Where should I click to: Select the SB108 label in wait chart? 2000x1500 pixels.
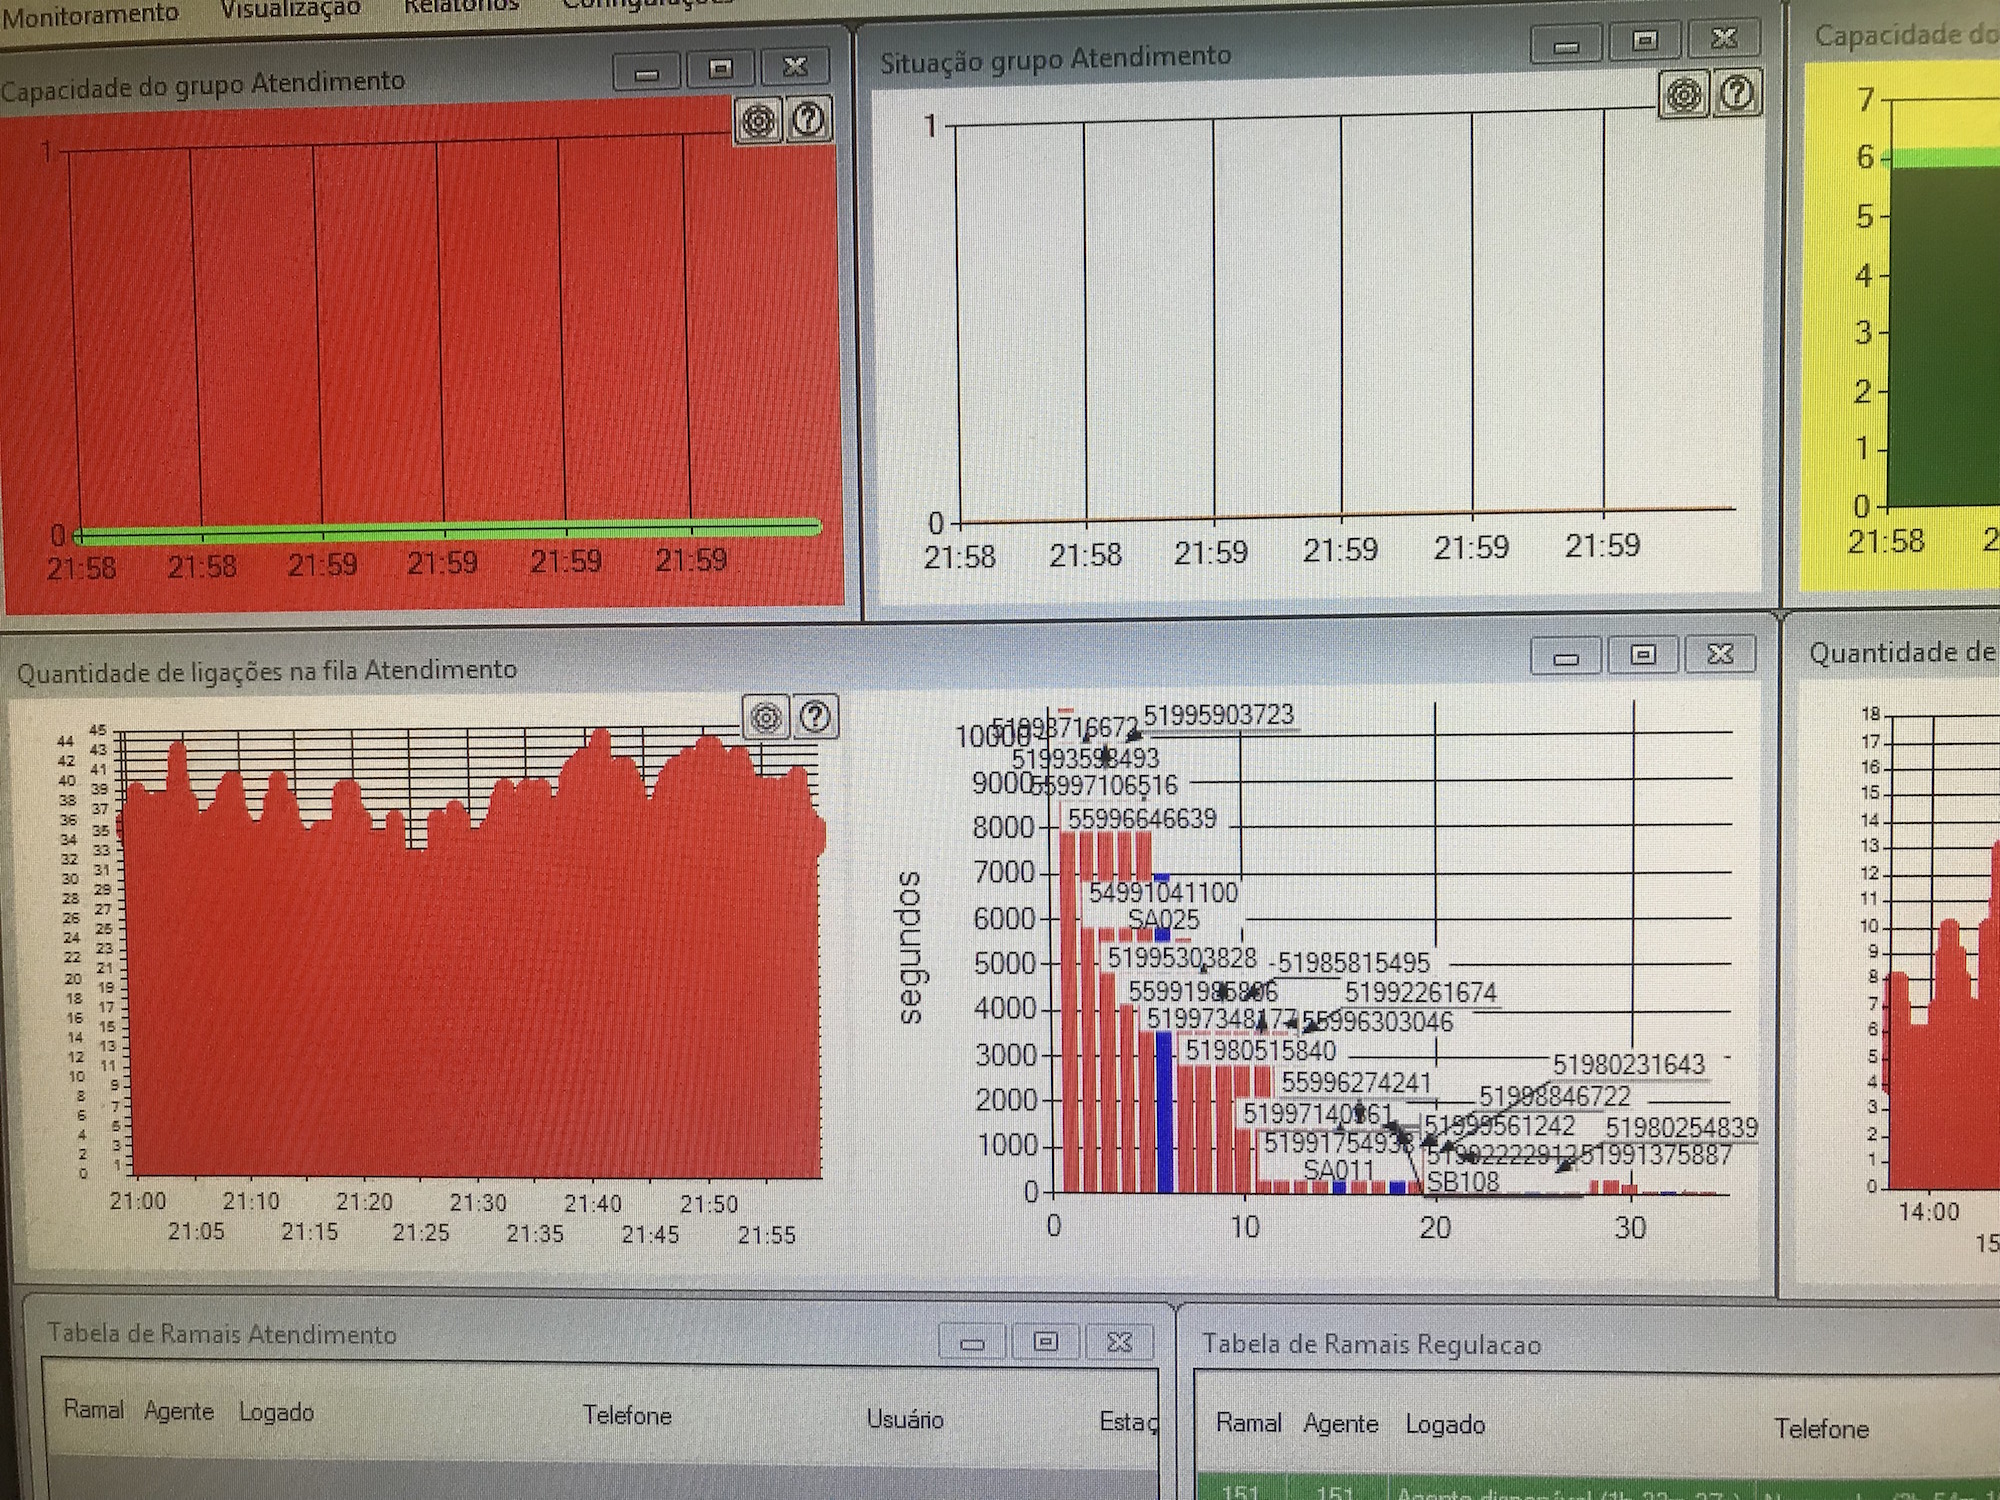click(1463, 1182)
